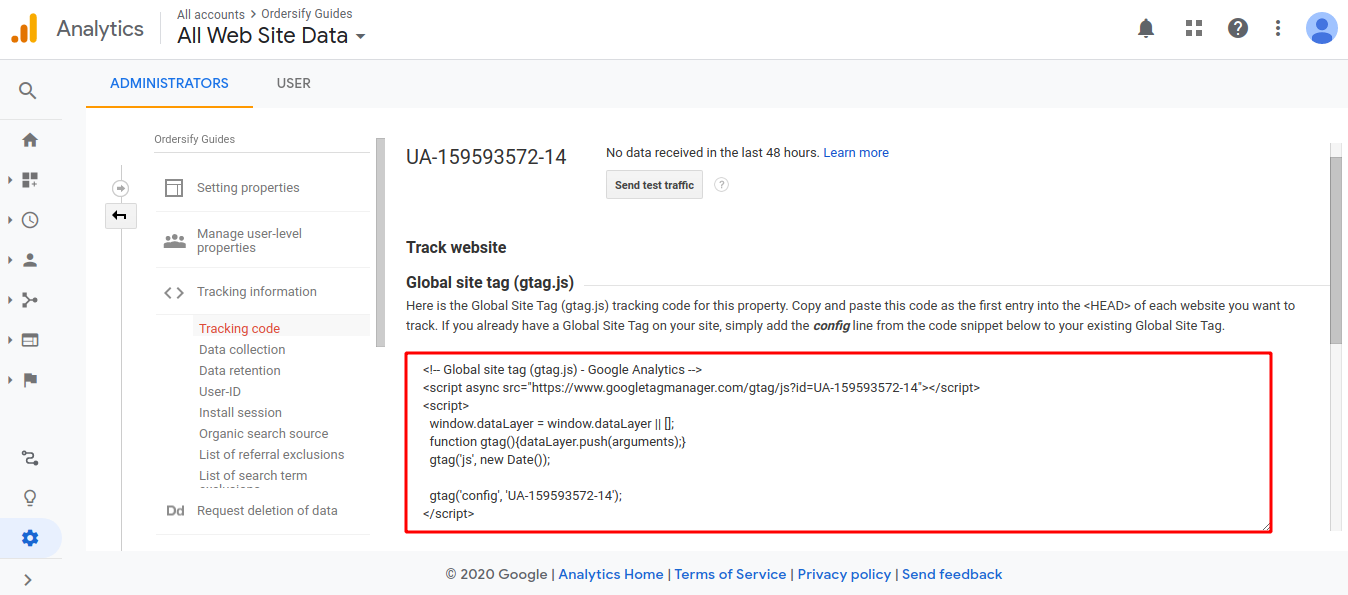
Task: Follow the Learn more link
Action: (856, 153)
